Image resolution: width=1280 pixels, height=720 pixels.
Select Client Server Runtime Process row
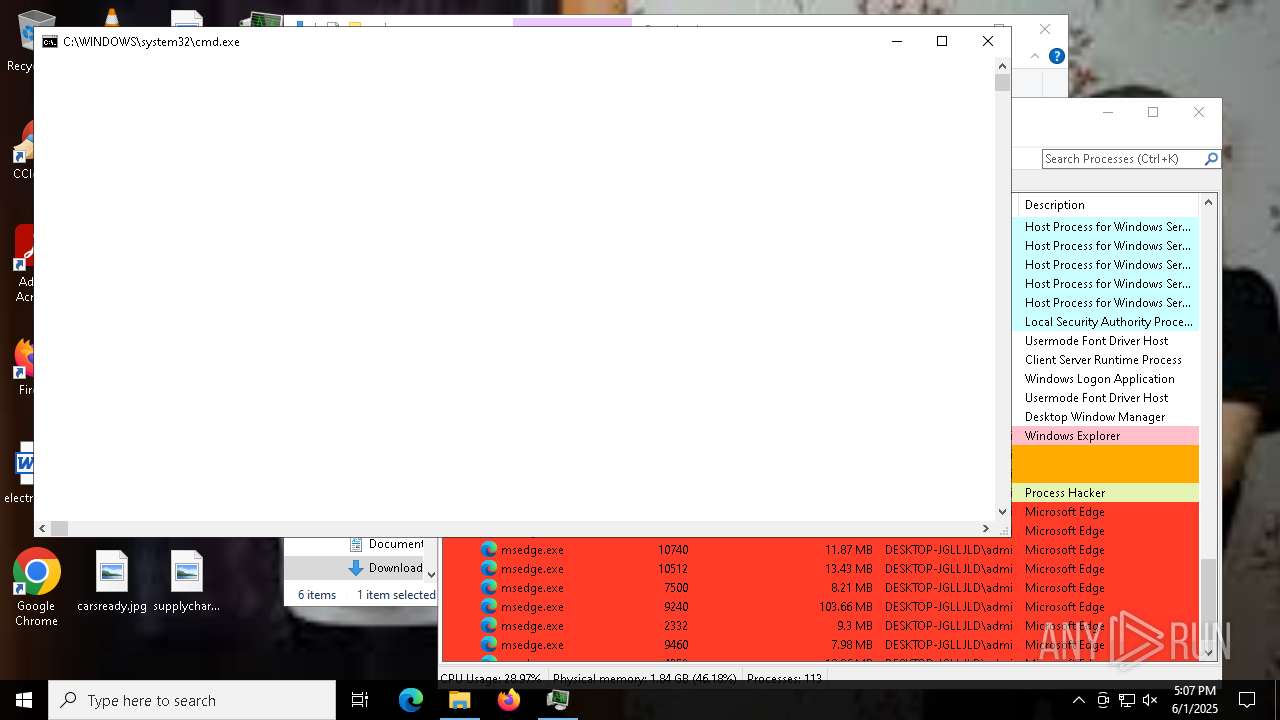tap(1105, 360)
